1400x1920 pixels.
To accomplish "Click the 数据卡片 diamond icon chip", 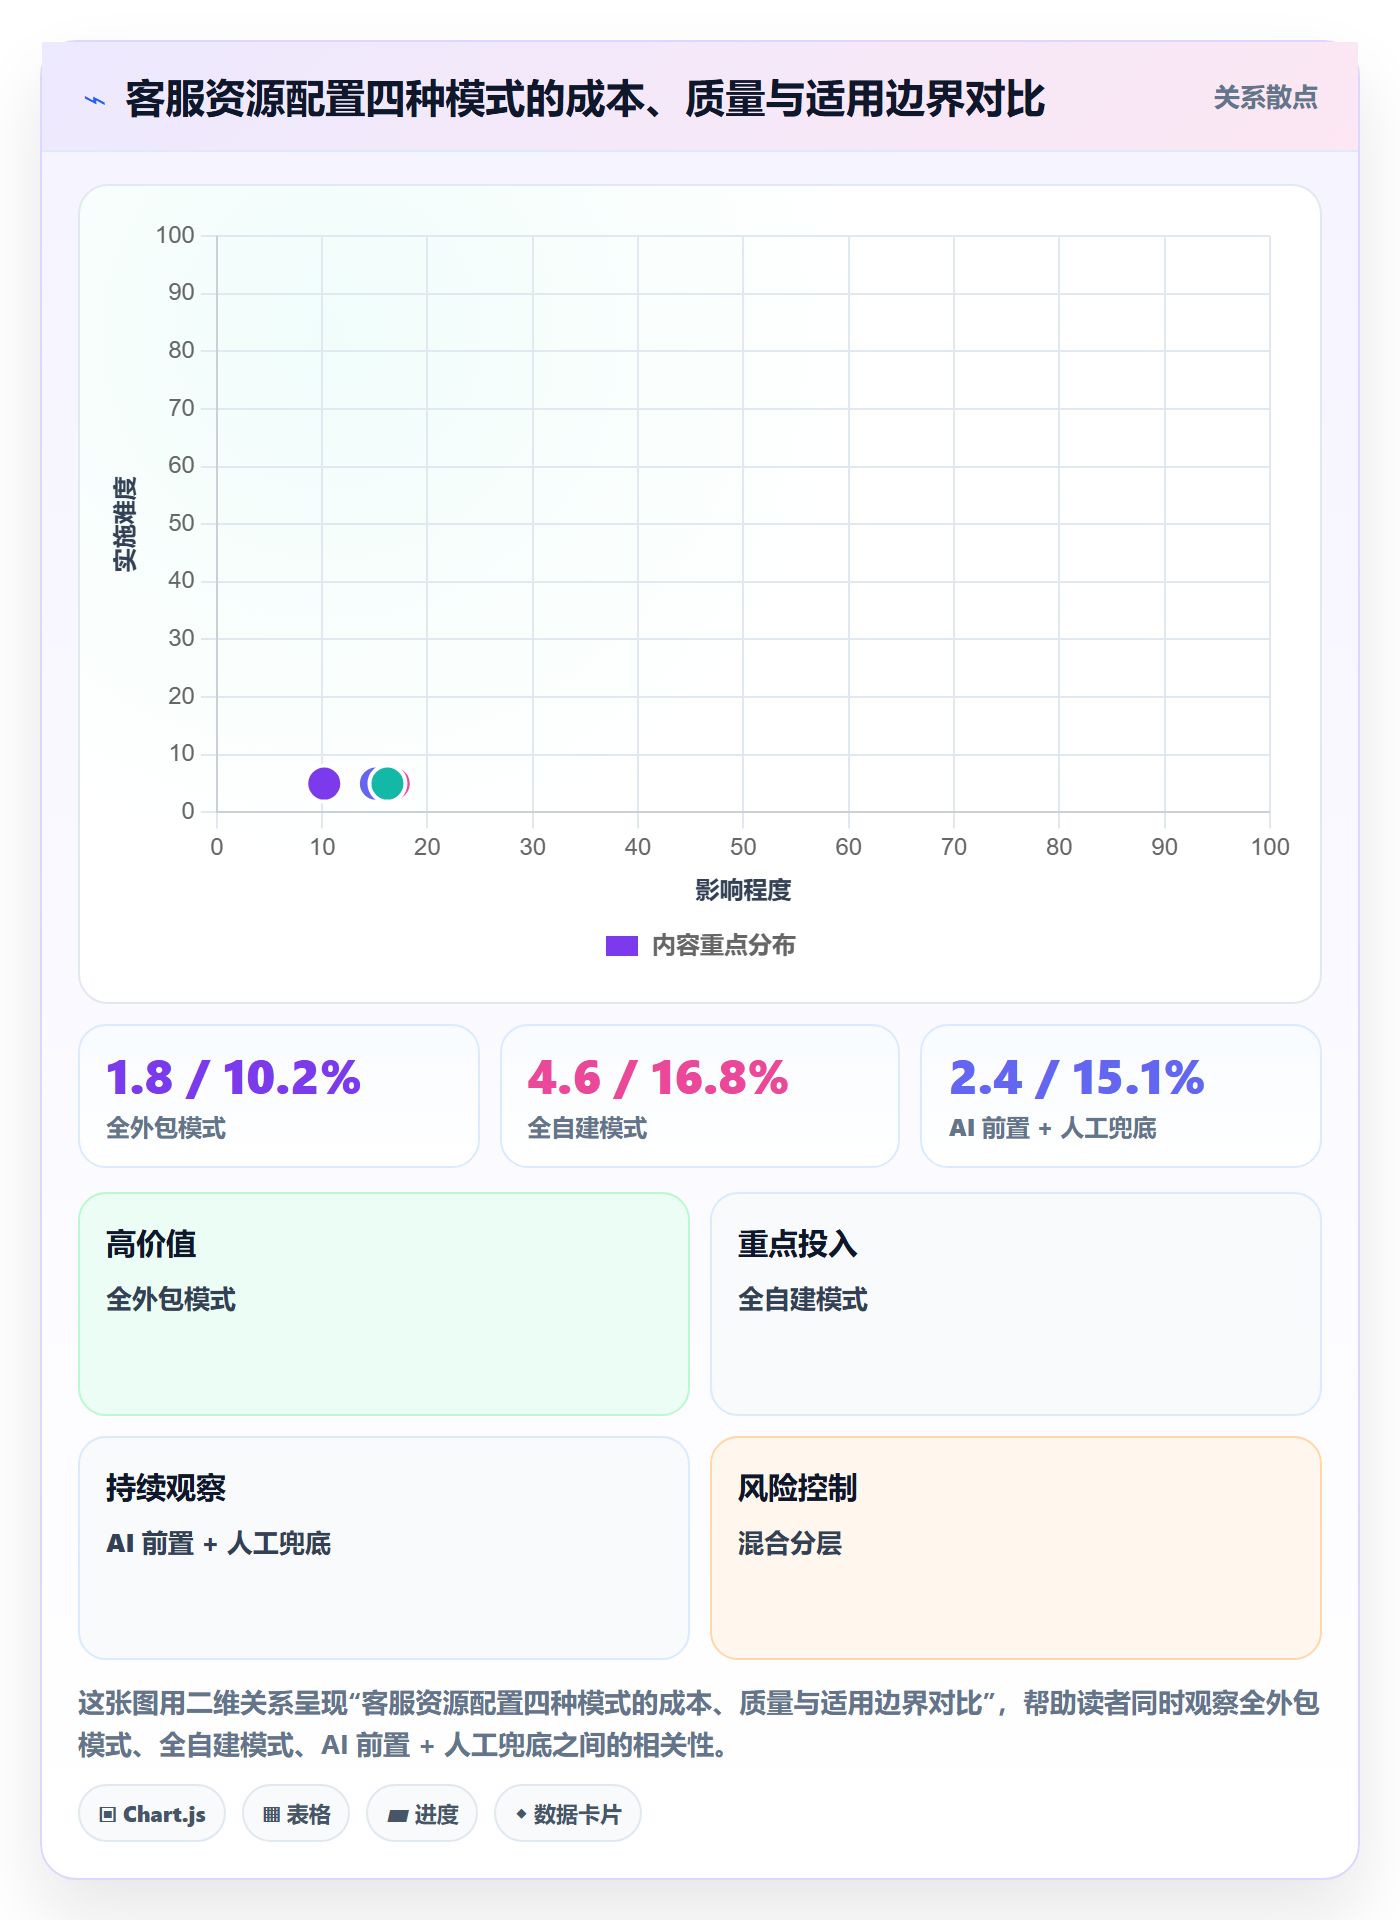I will point(568,1813).
